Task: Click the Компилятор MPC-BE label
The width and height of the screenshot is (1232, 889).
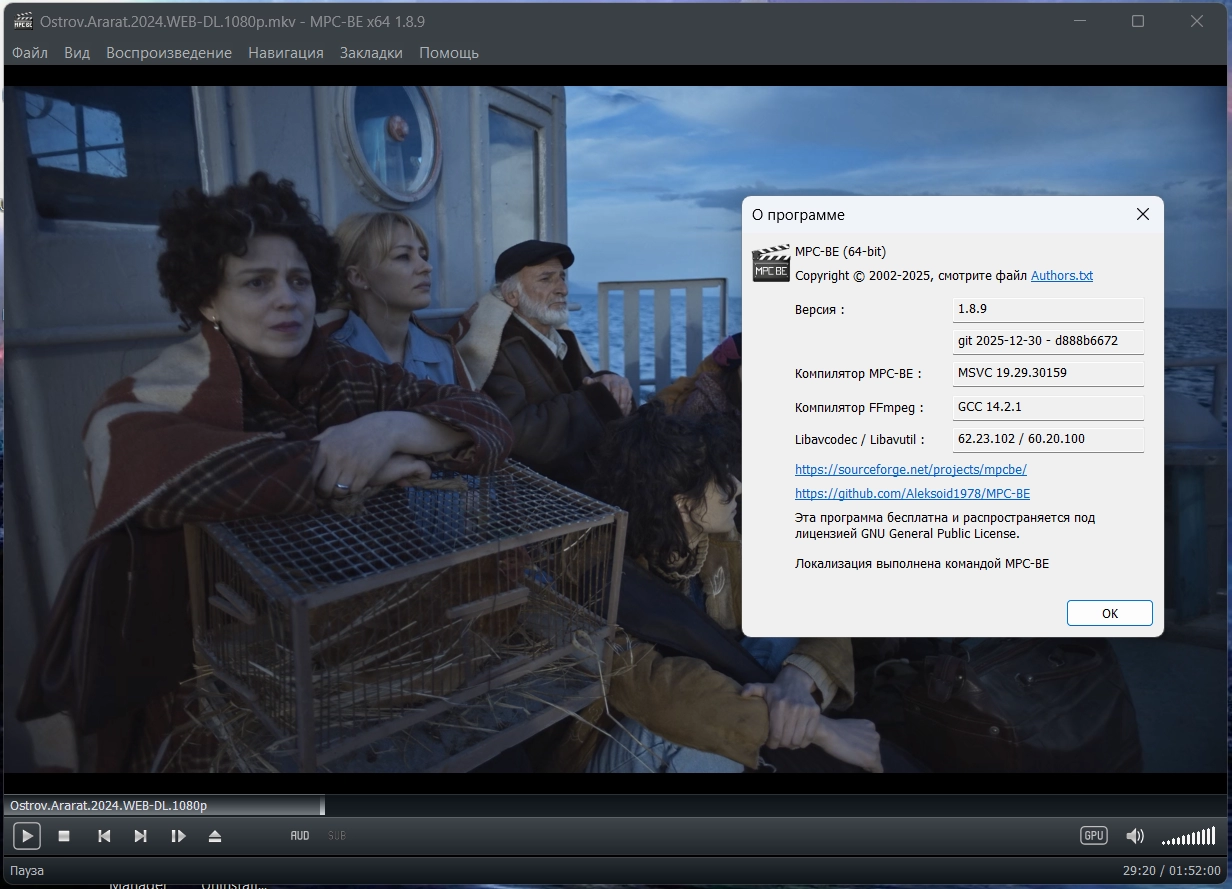Action: click(858, 374)
